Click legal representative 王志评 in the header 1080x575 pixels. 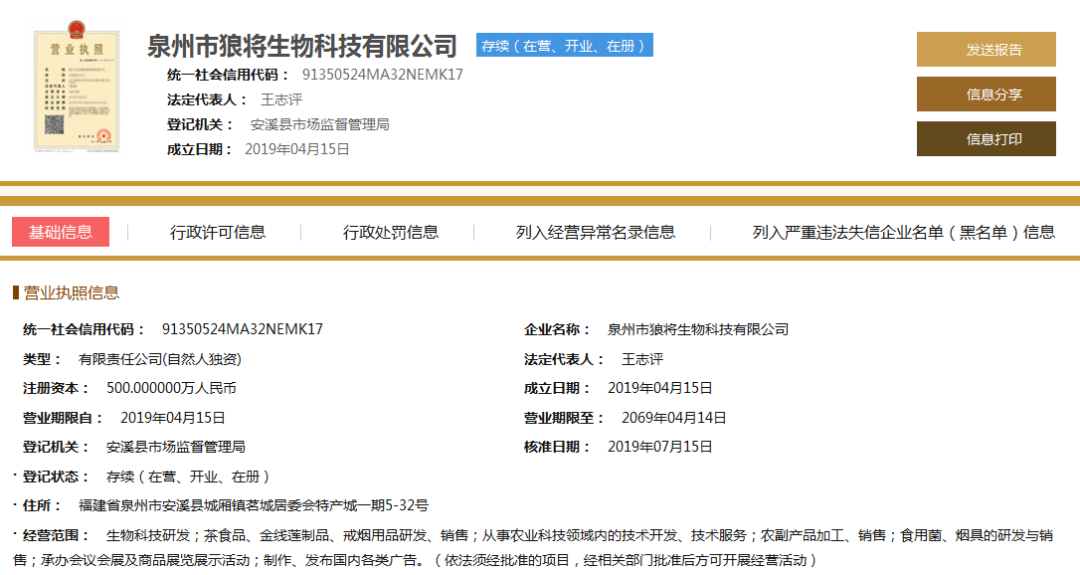[281, 99]
